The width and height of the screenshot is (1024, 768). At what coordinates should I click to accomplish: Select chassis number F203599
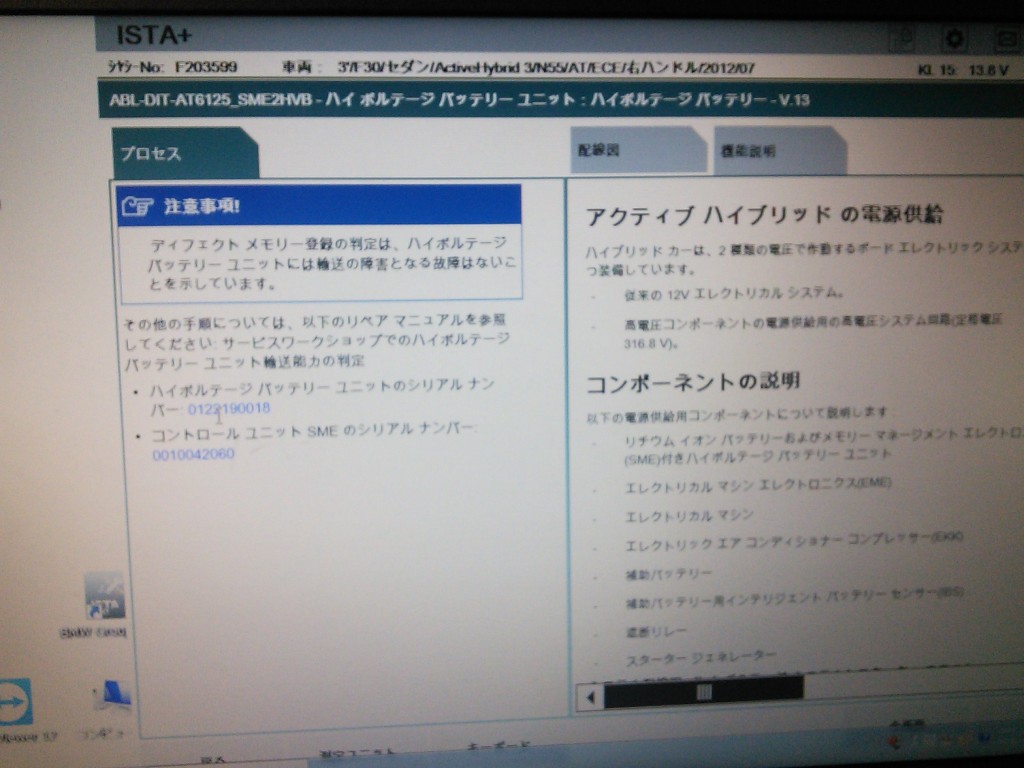(x=206, y=67)
